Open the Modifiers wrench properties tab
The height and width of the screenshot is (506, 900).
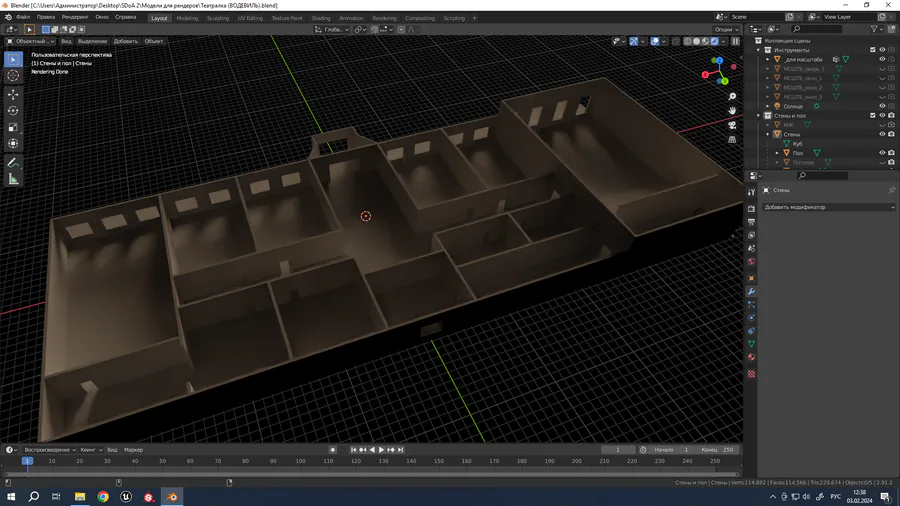coord(751,292)
